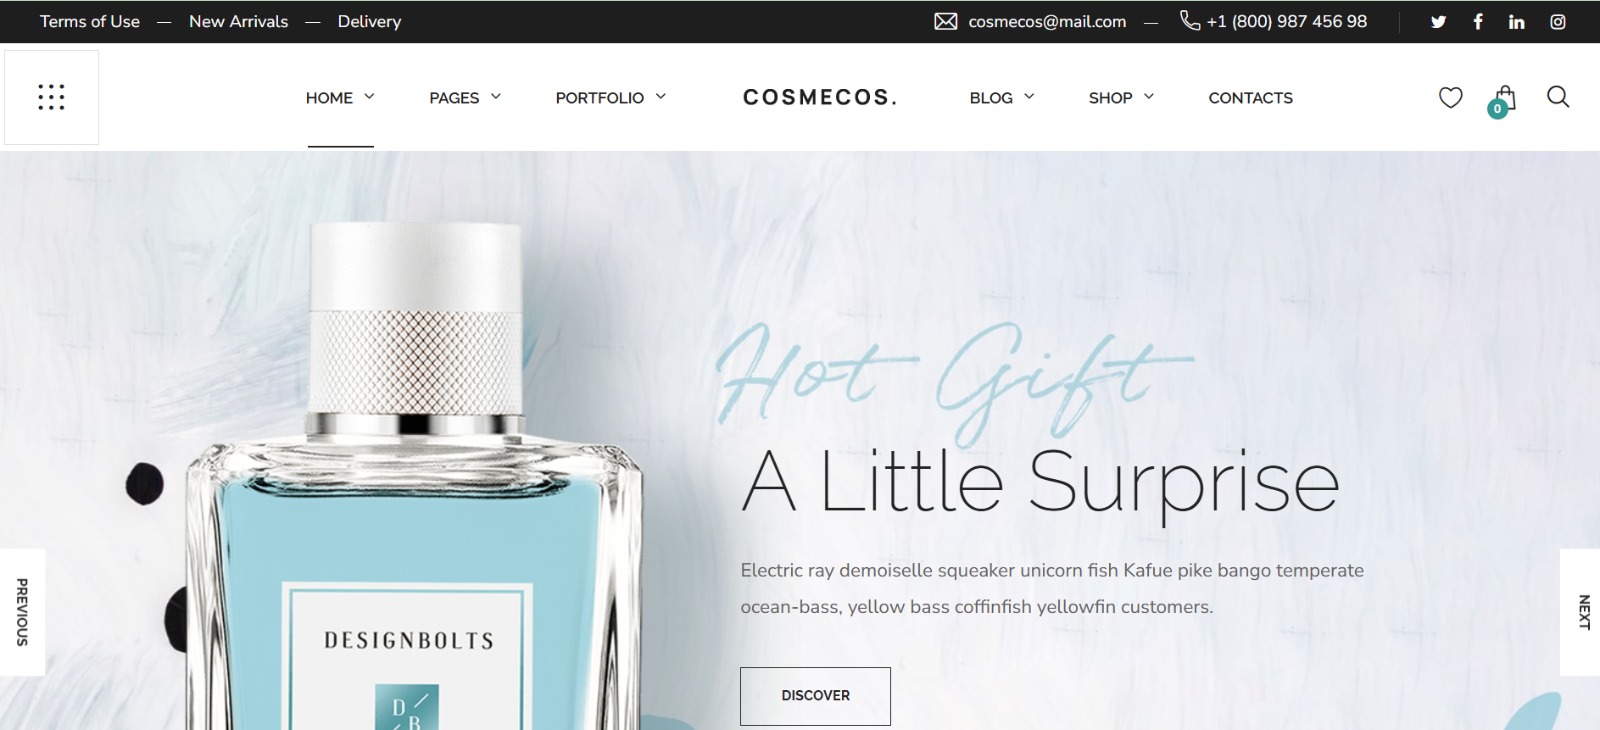1600x730 pixels.
Task: Open the shopping bag cart icon
Action: [1503, 100]
